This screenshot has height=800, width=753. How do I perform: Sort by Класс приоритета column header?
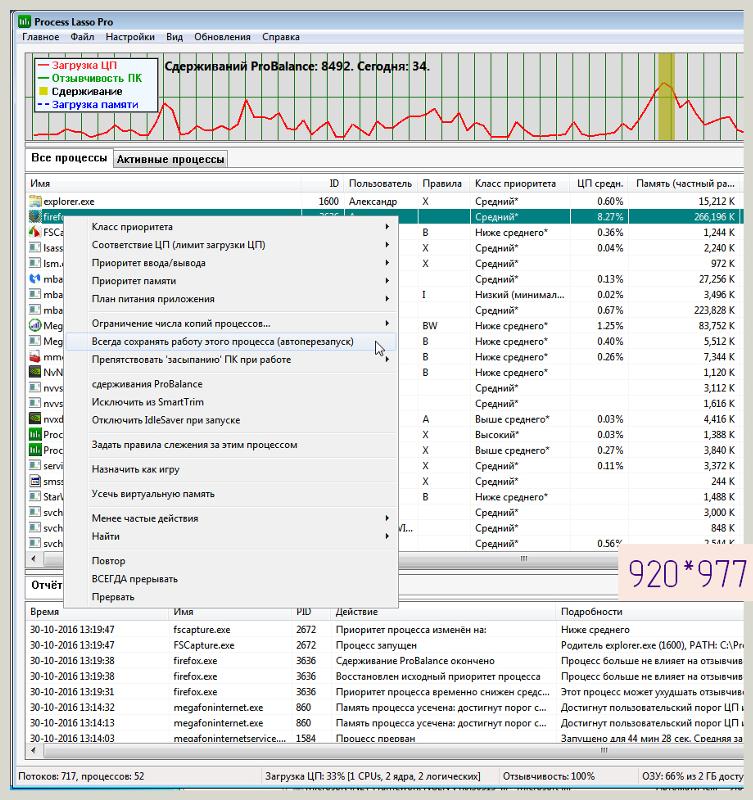click(519, 183)
